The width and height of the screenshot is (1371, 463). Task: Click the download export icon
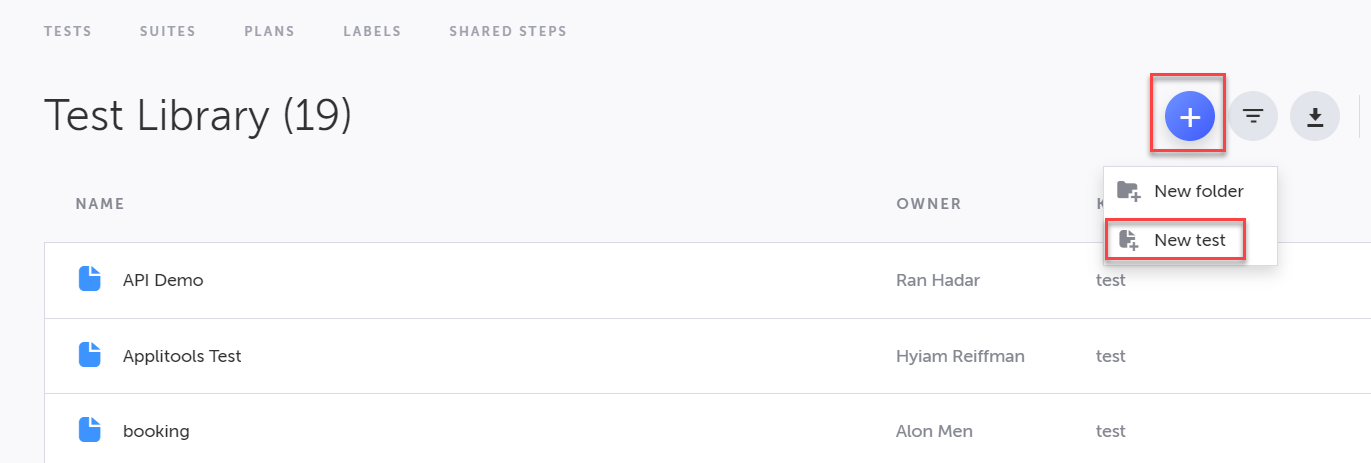1315,118
